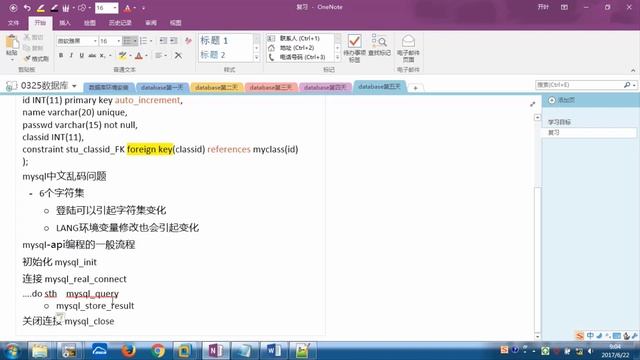
Task: Apply the Phone number tag (Ctrl+3)
Action: [x=300, y=57]
